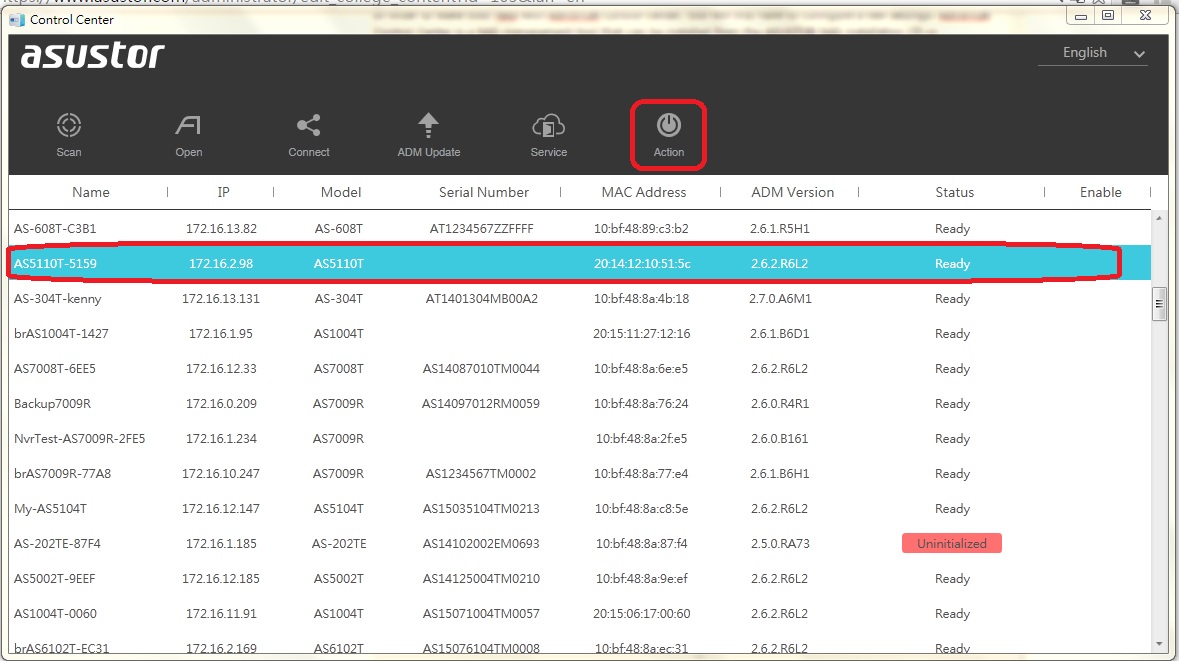Select the AS5002T-9EEF device
Image resolution: width=1179 pixels, height=661 pixels.
[55, 579]
